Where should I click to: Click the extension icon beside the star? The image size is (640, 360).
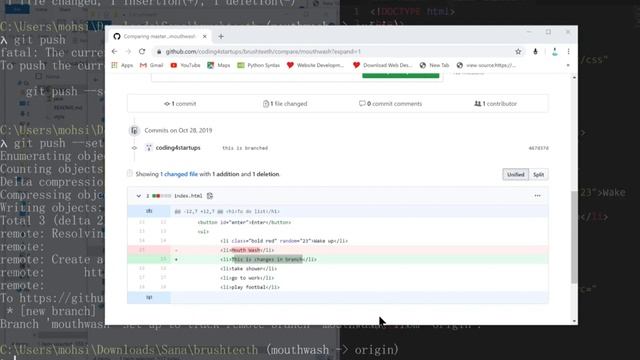coord(535,51)
